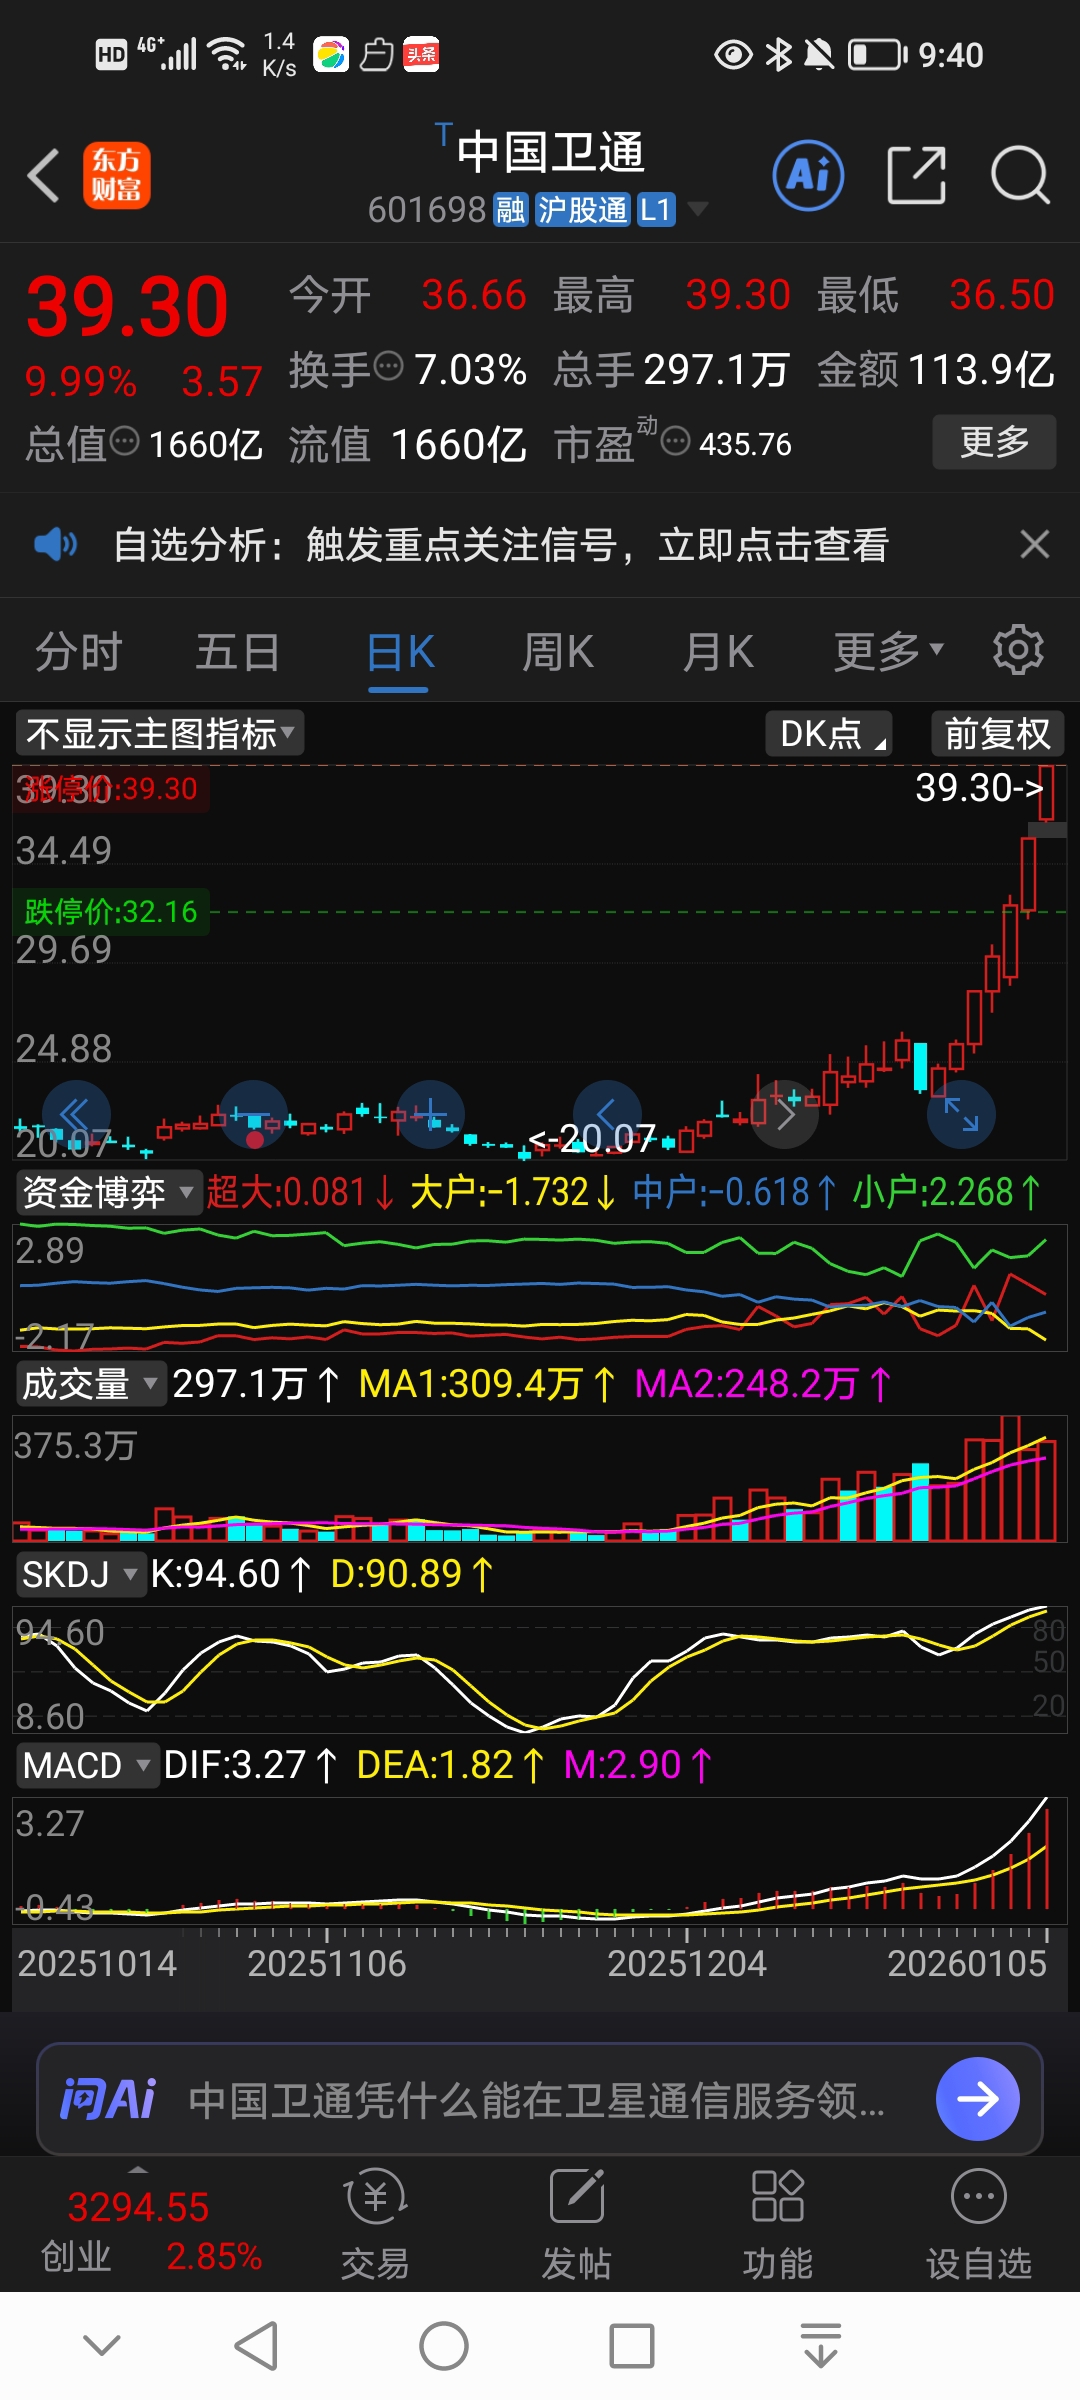This screenshot has height=2400, width=1080.
Task: Switch to 周K tab
Action: tap(558, 652)
